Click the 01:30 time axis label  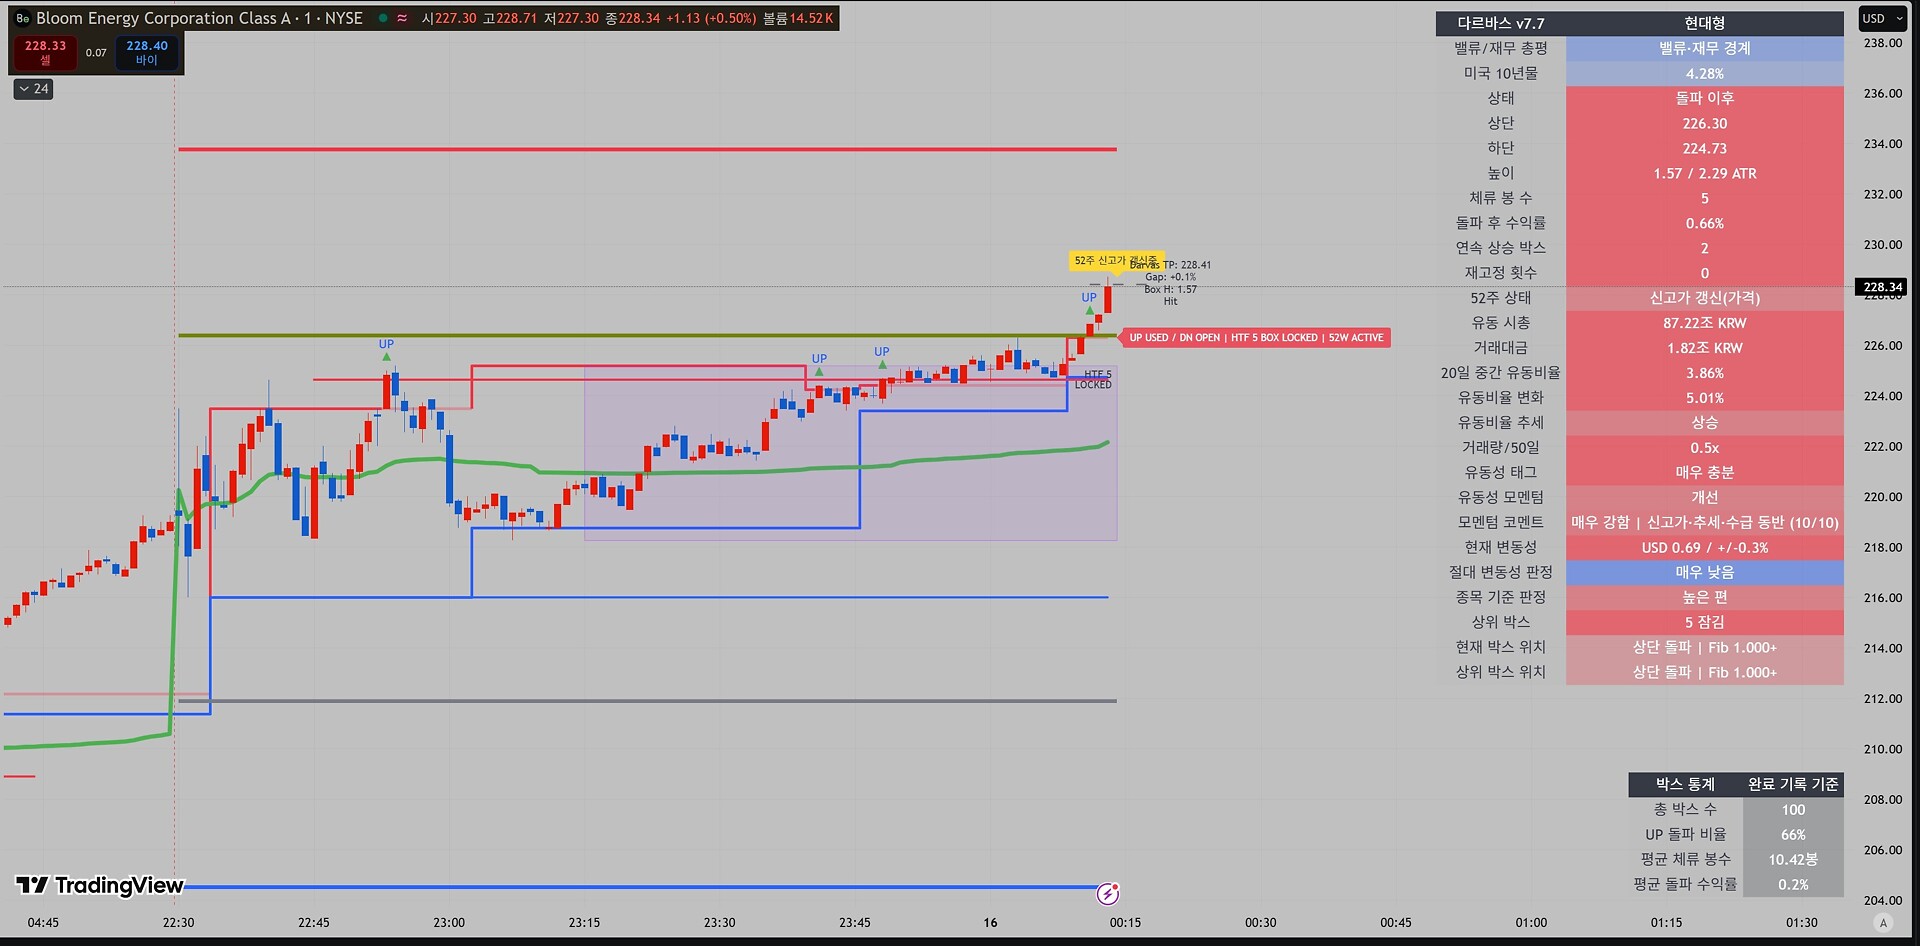pos(1802,923)
